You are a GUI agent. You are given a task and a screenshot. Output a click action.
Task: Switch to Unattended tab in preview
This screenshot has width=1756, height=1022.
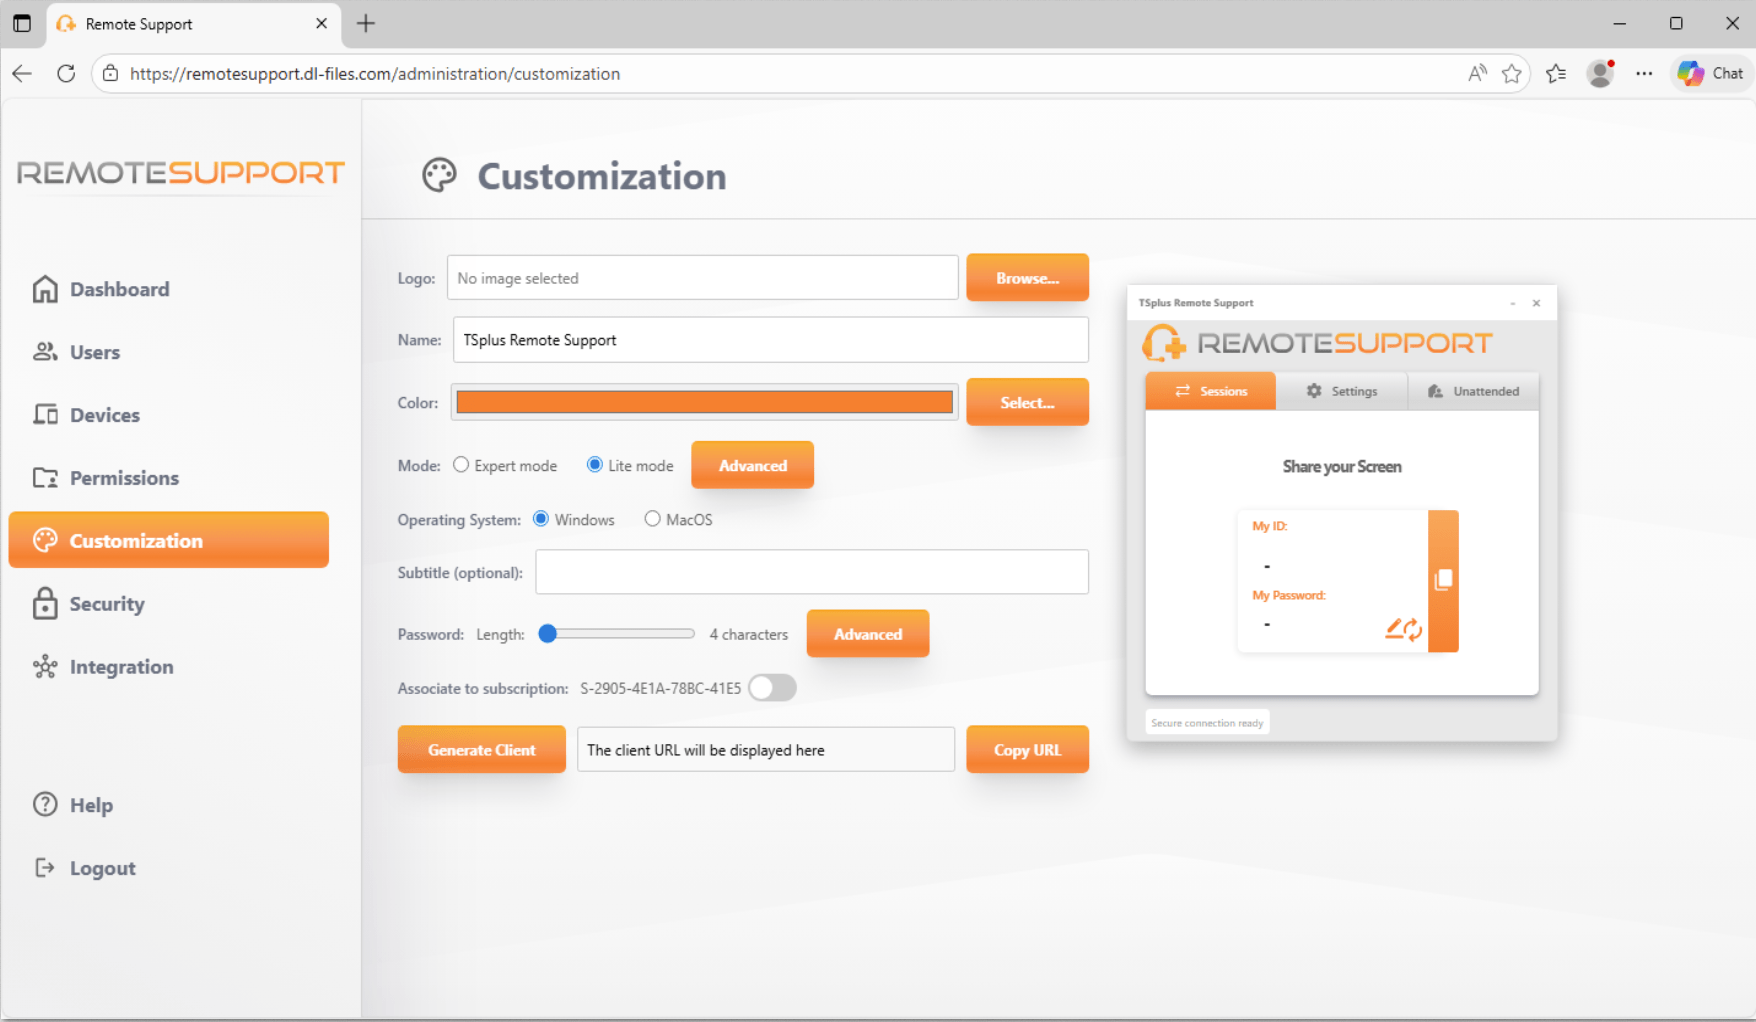pyautogui.click(x=1474, y=391)
